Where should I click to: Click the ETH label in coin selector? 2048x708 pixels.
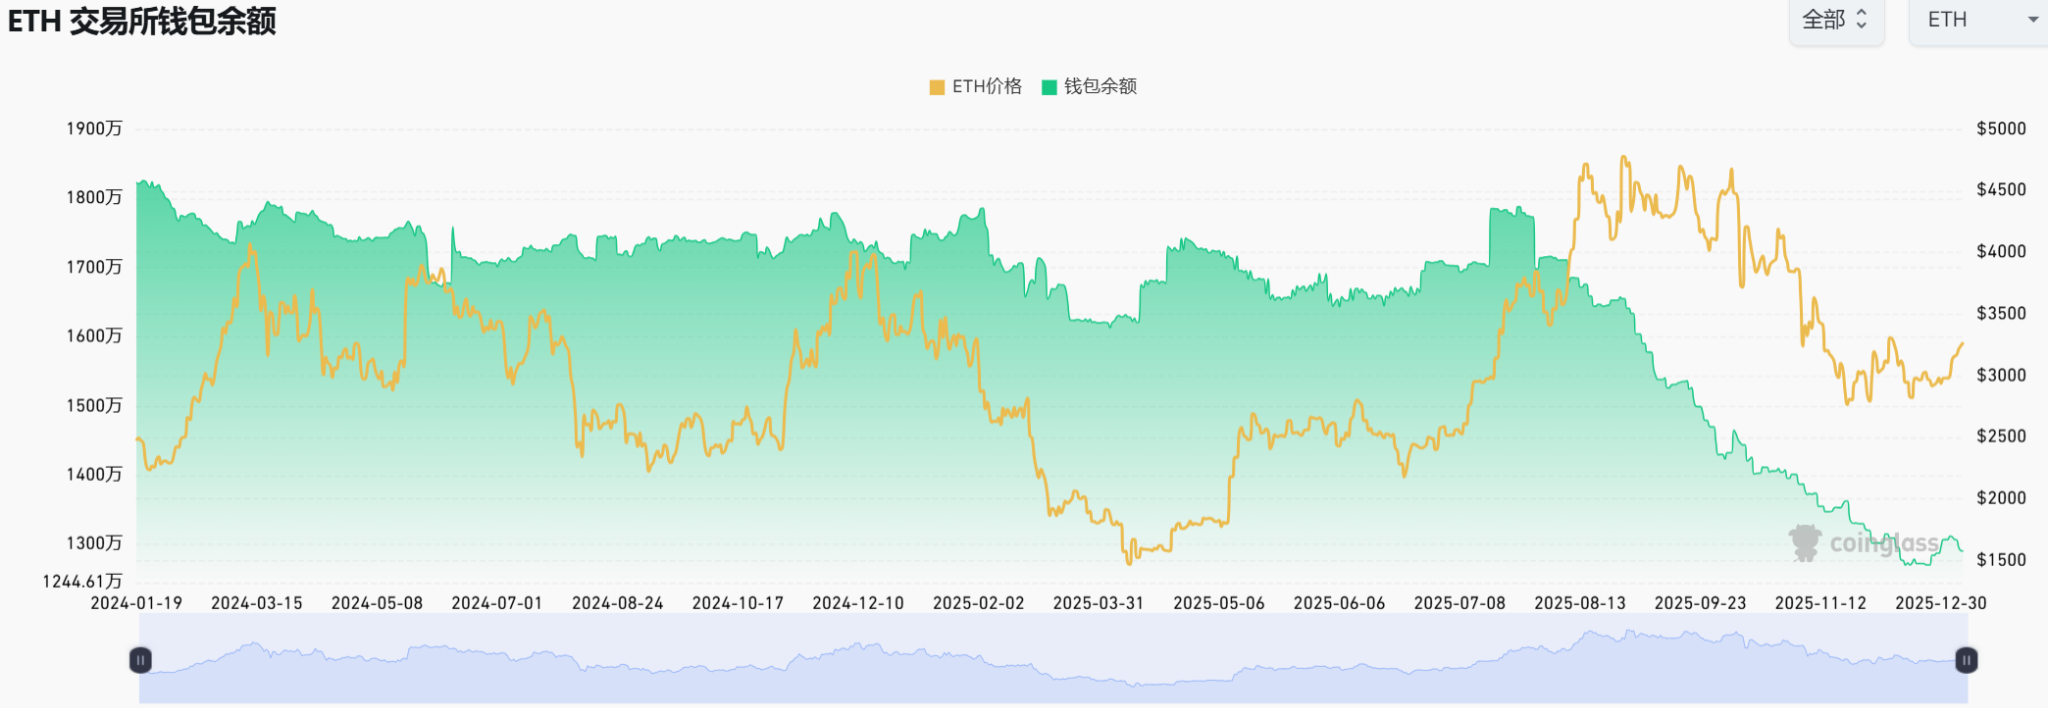click(x=1947, y=20)
